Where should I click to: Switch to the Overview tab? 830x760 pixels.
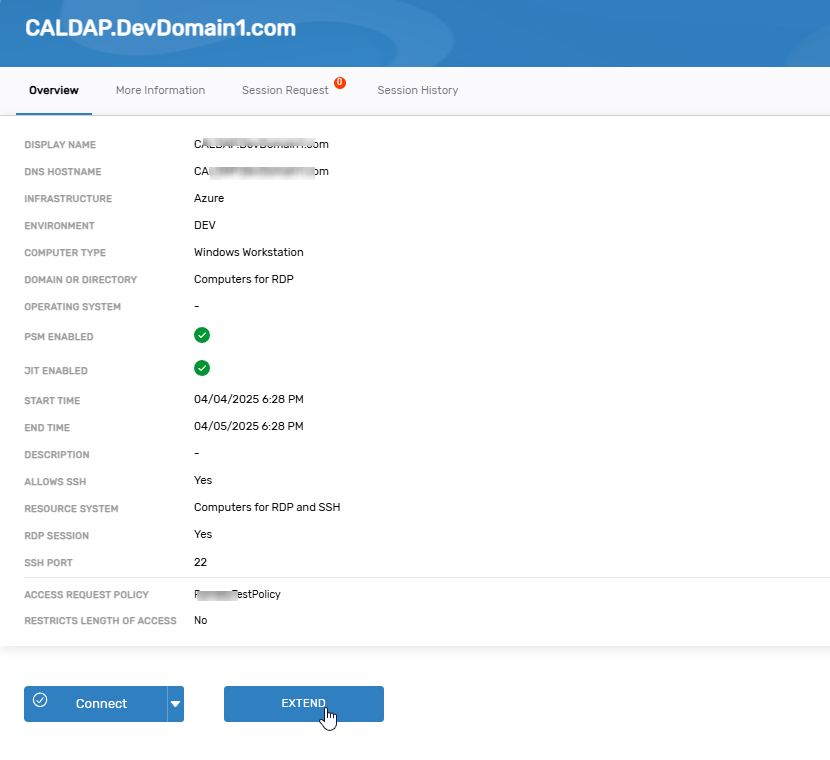click(54, 90)
